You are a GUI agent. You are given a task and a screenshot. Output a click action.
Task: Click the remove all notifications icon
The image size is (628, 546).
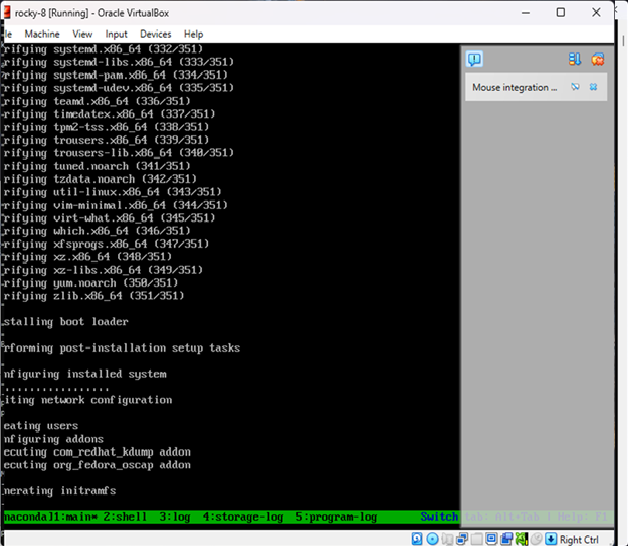(597, 59)
